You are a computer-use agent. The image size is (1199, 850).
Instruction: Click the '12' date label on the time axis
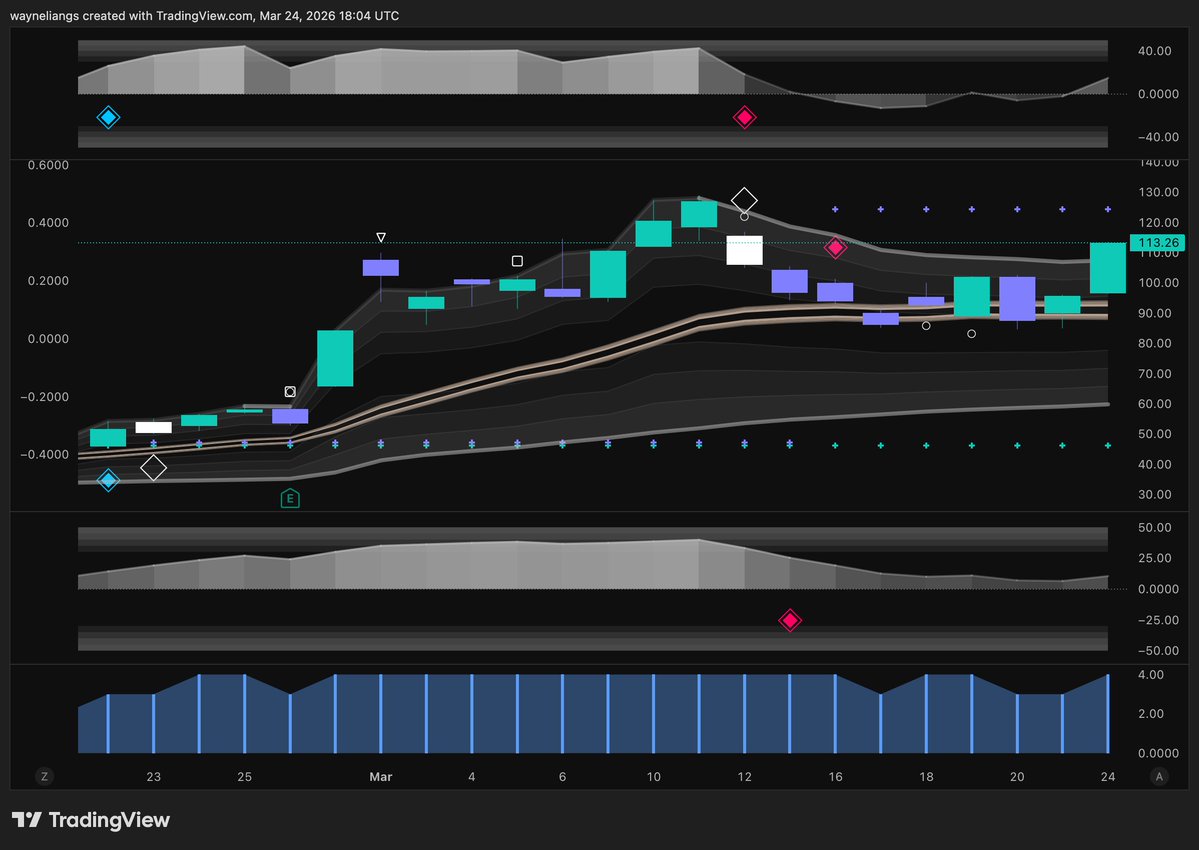(744, 777)
